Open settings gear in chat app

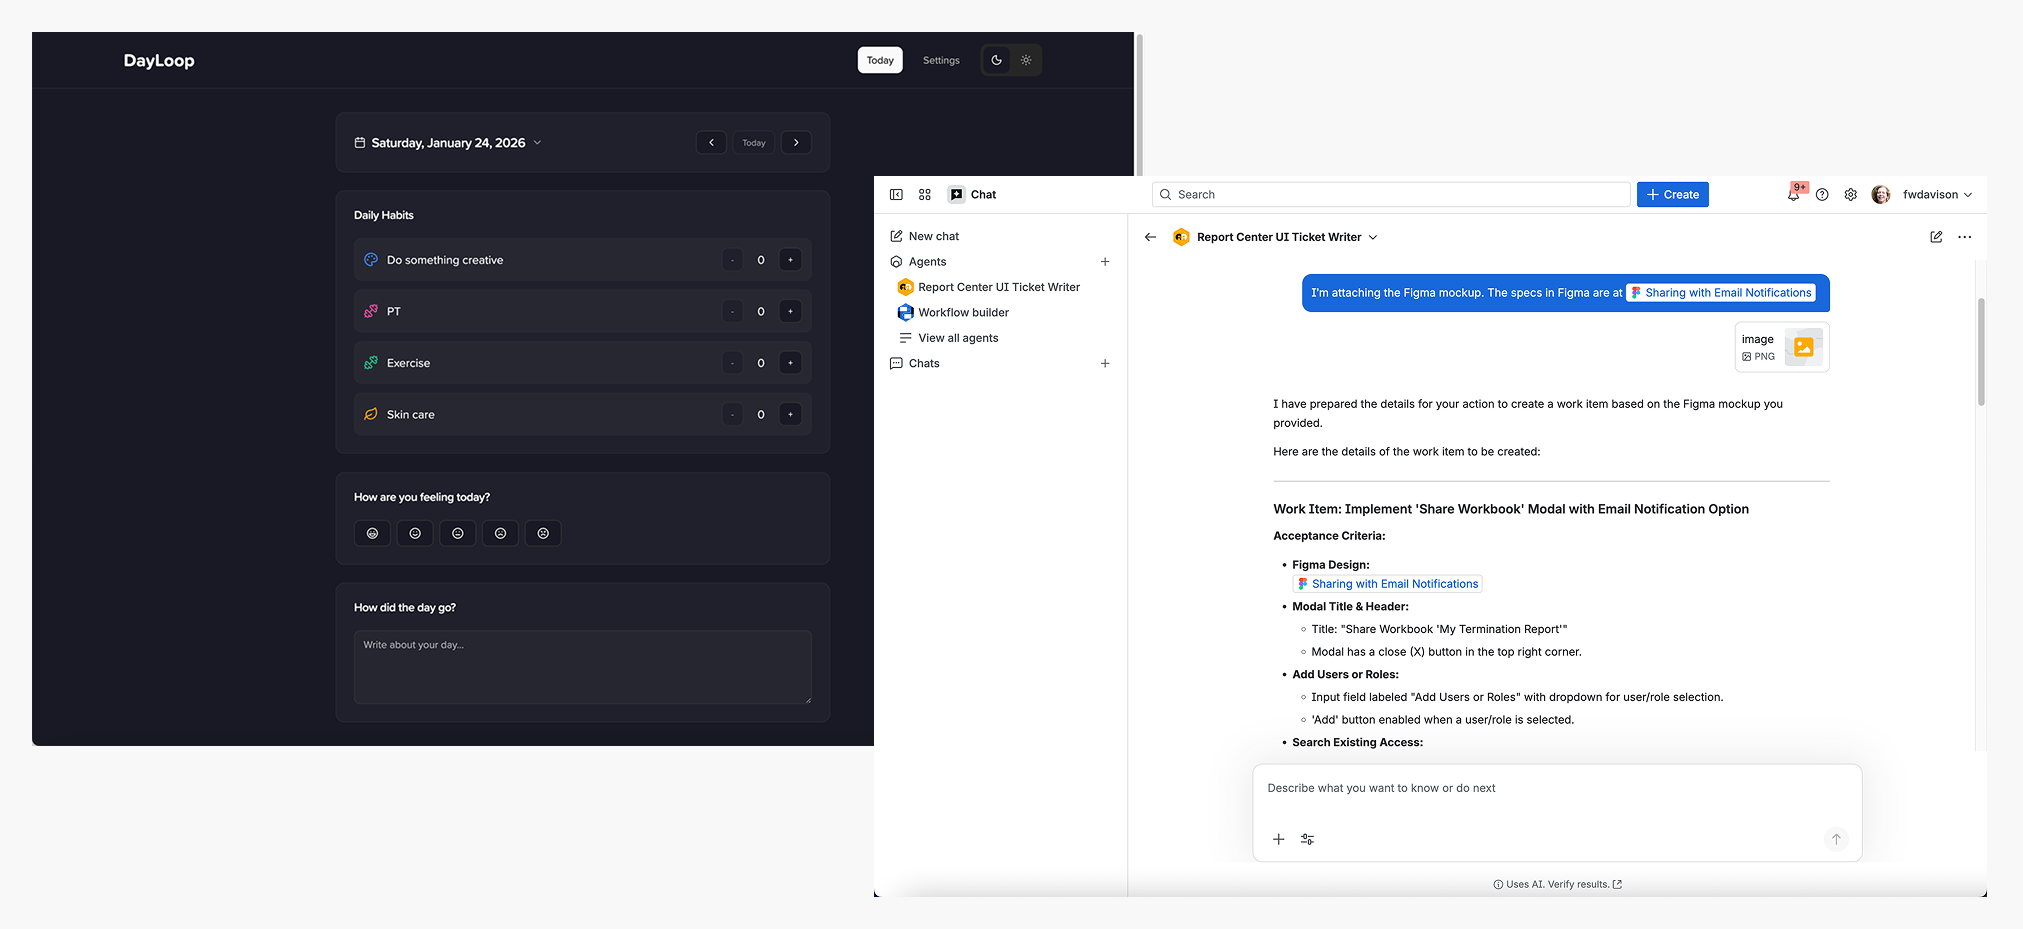pos(1850,195)
